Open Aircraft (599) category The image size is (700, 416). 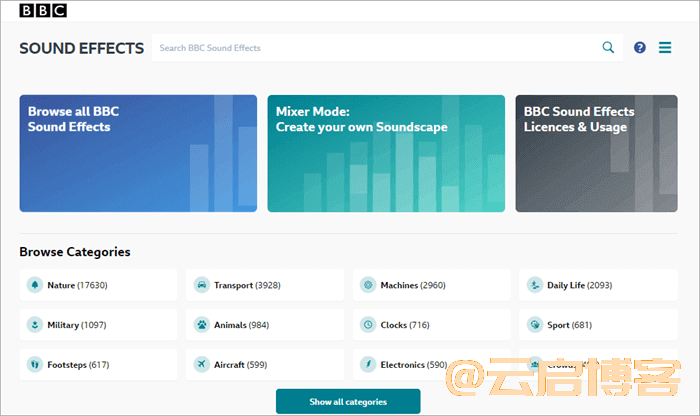tap(265, 364)
